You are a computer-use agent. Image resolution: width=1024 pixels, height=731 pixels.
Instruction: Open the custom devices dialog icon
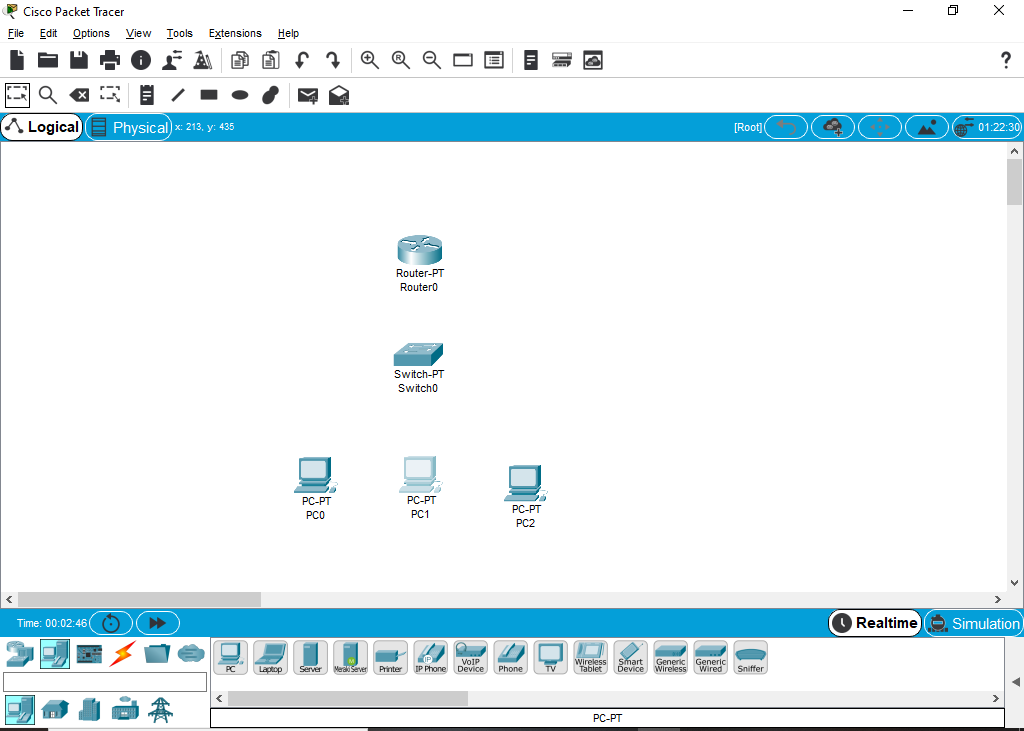point(494,60)
